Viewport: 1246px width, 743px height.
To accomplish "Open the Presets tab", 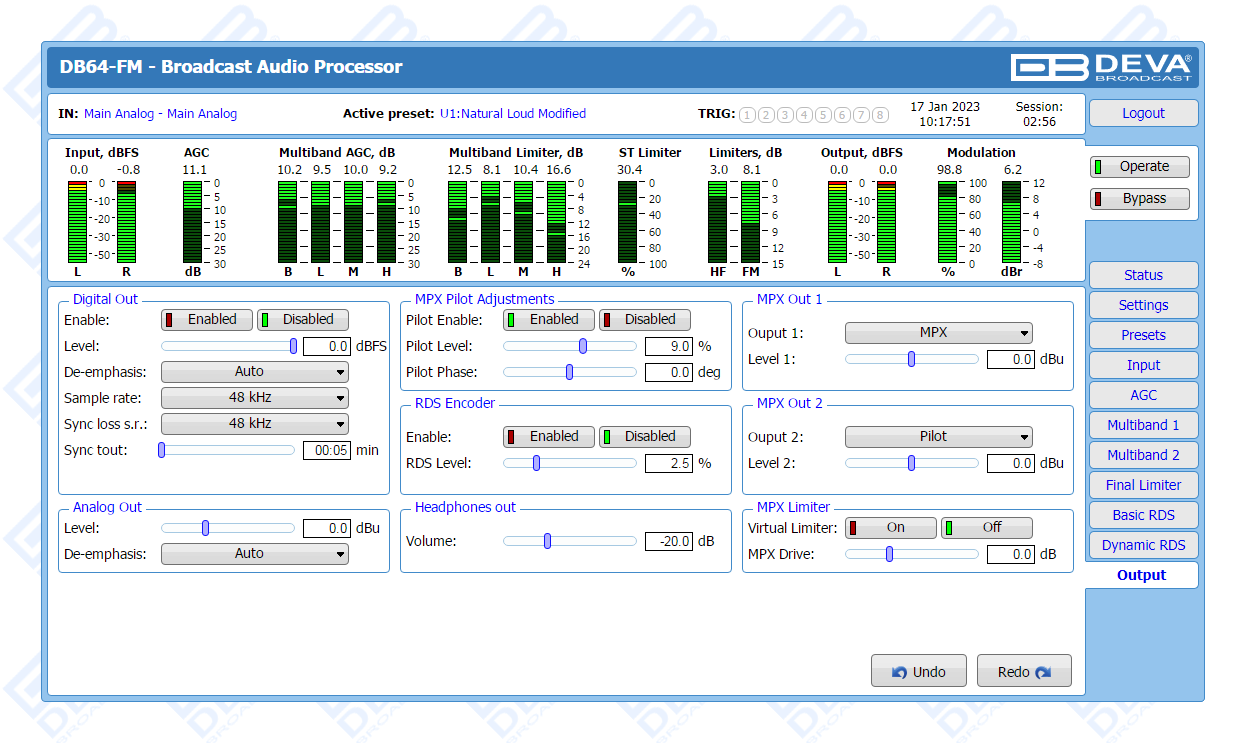I will pos(1143,335).
